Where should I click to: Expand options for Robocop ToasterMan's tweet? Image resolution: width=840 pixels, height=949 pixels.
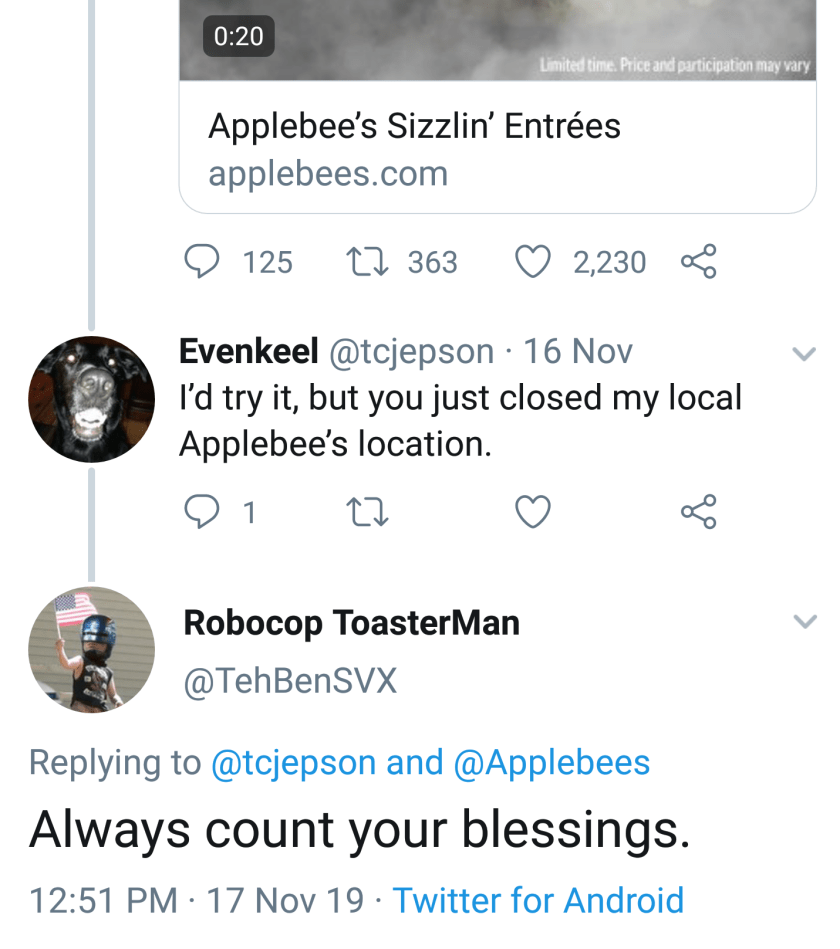pyautogui.click(x=804, y=622)
